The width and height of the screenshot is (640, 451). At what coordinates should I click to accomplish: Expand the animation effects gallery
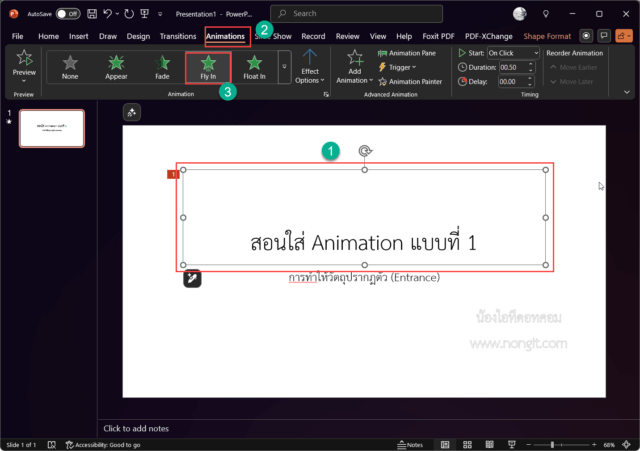[284, 67]
